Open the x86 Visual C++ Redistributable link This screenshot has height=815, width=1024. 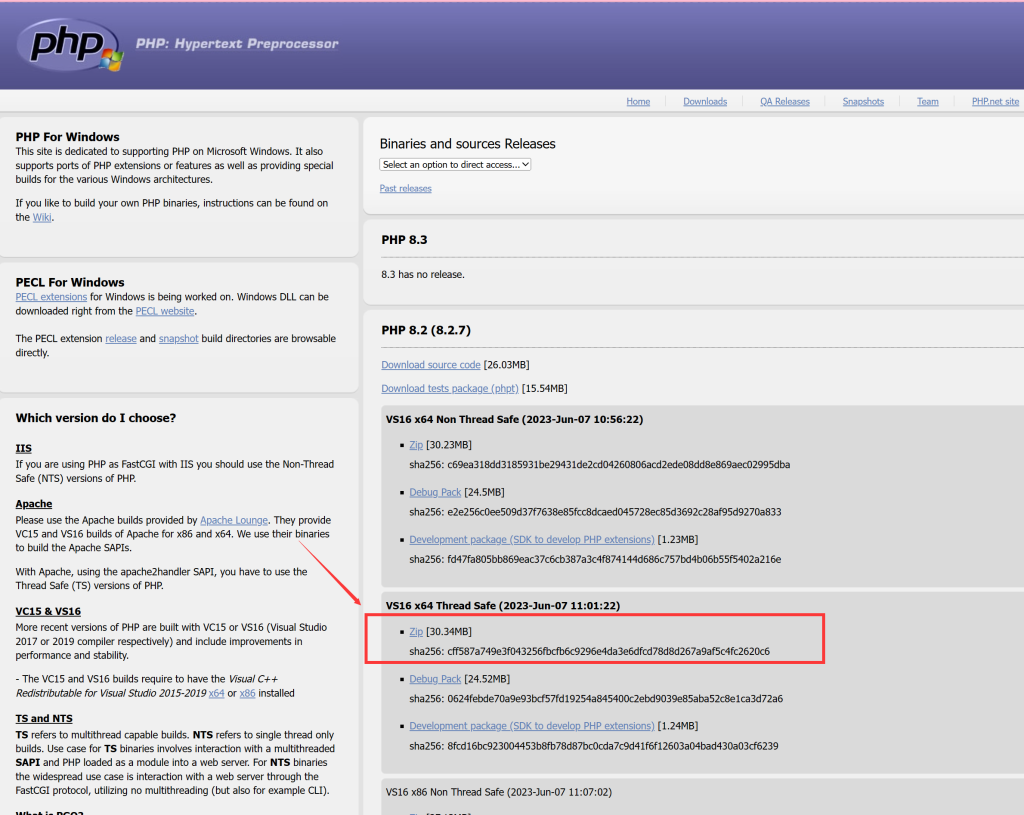coord(248,693)
